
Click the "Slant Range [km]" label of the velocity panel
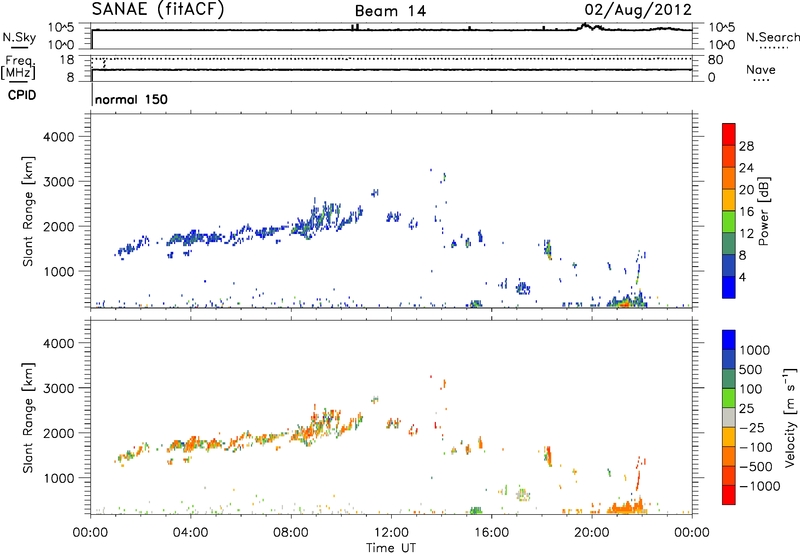click(x=28, y=418)
